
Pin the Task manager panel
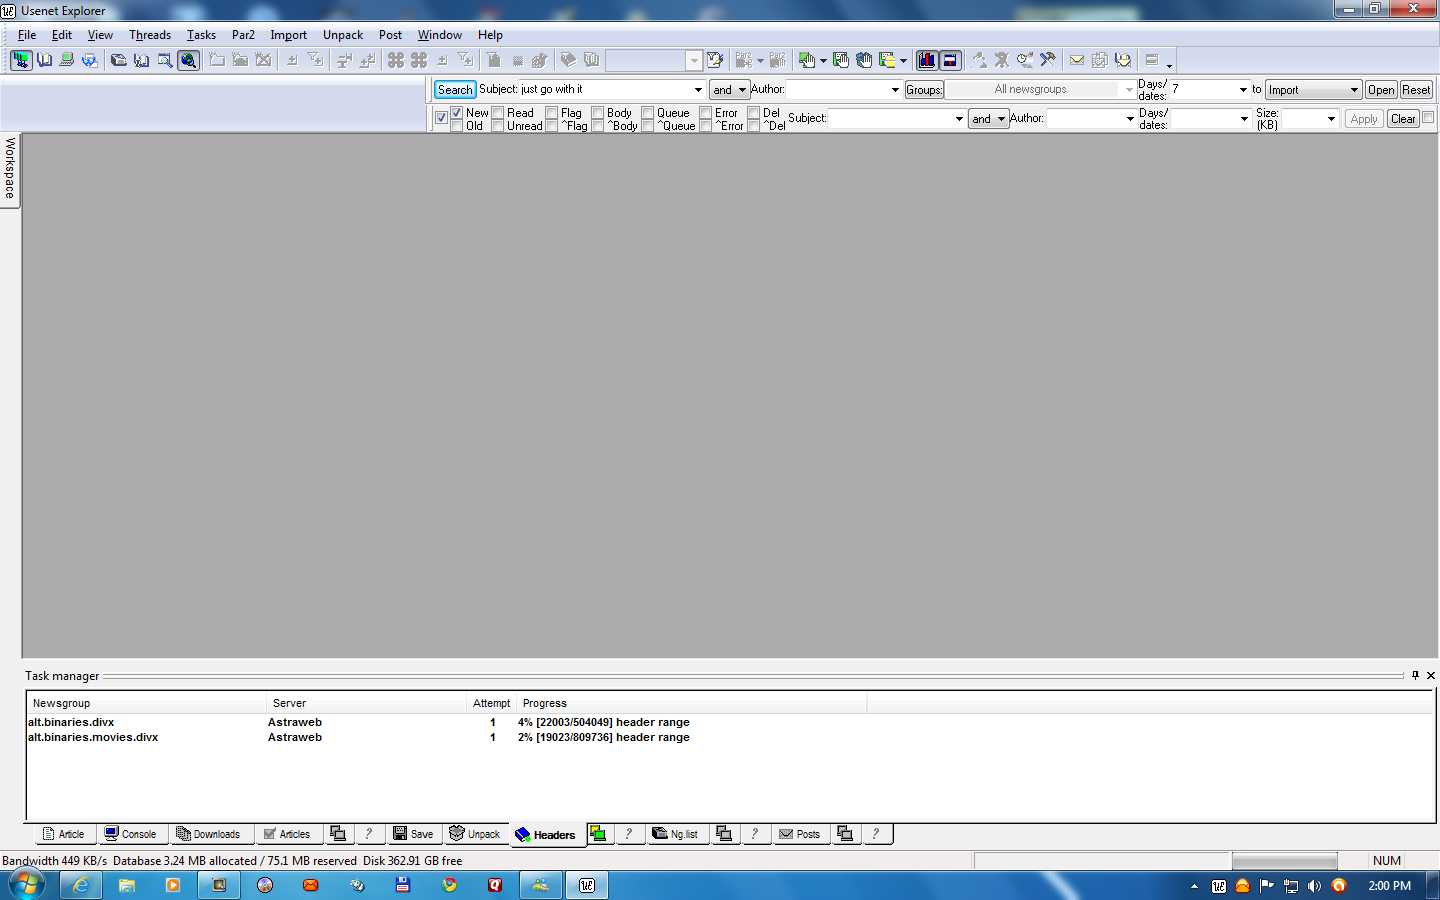pos(1415,676)
